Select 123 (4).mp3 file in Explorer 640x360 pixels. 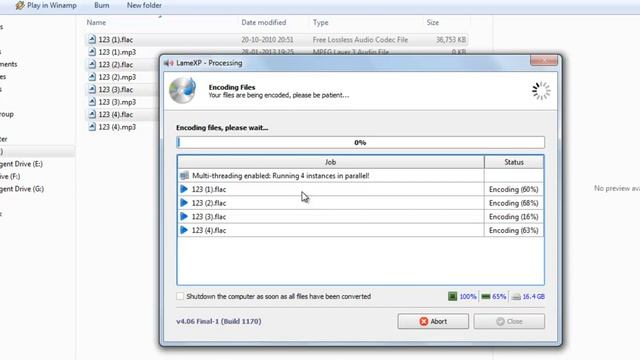(x=117, y=127)
